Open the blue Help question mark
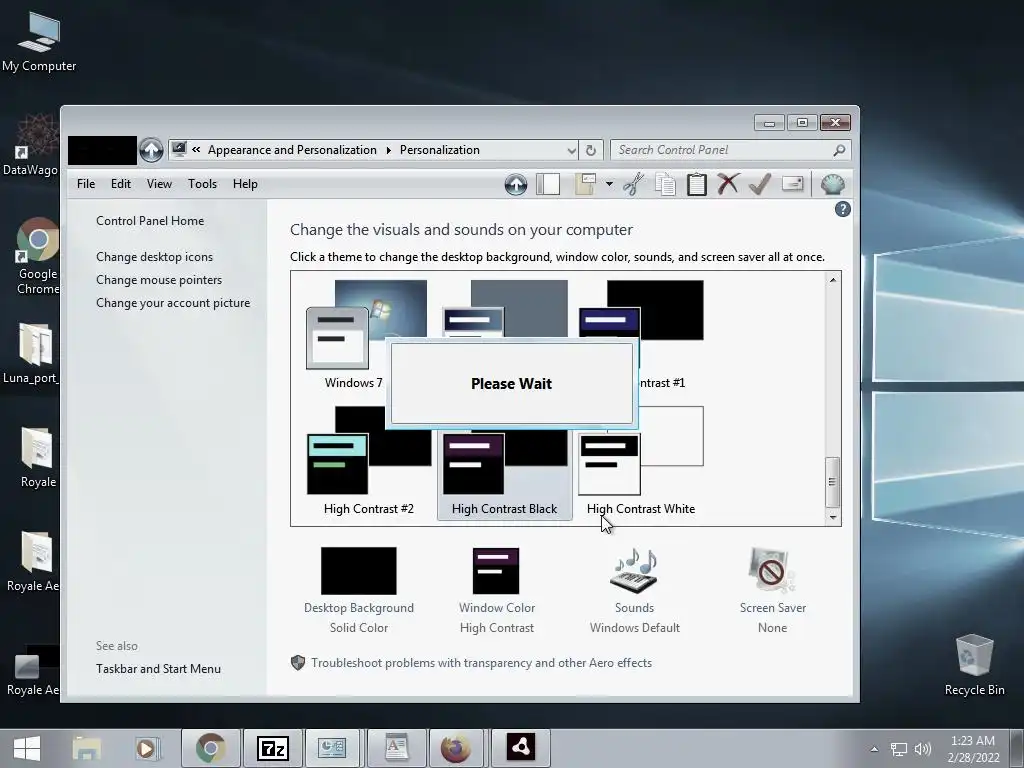1024x768 pixels. 842,209
